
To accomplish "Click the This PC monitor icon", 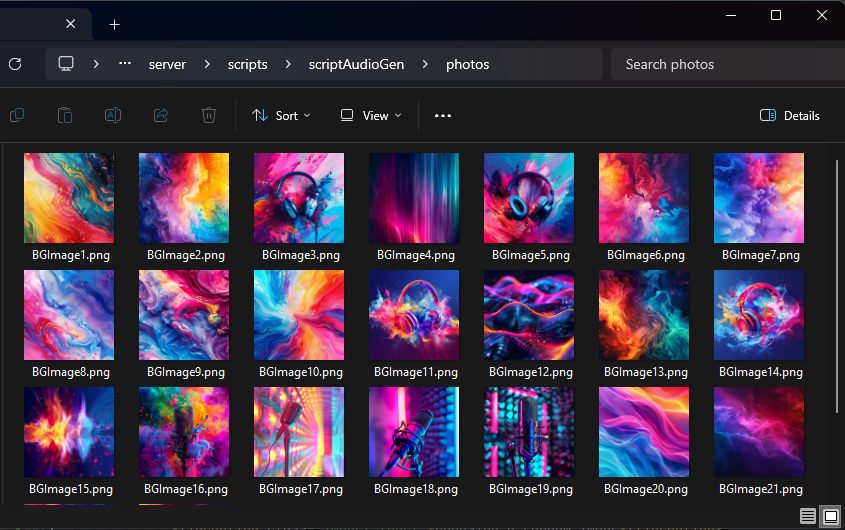I will coord(66,64).
